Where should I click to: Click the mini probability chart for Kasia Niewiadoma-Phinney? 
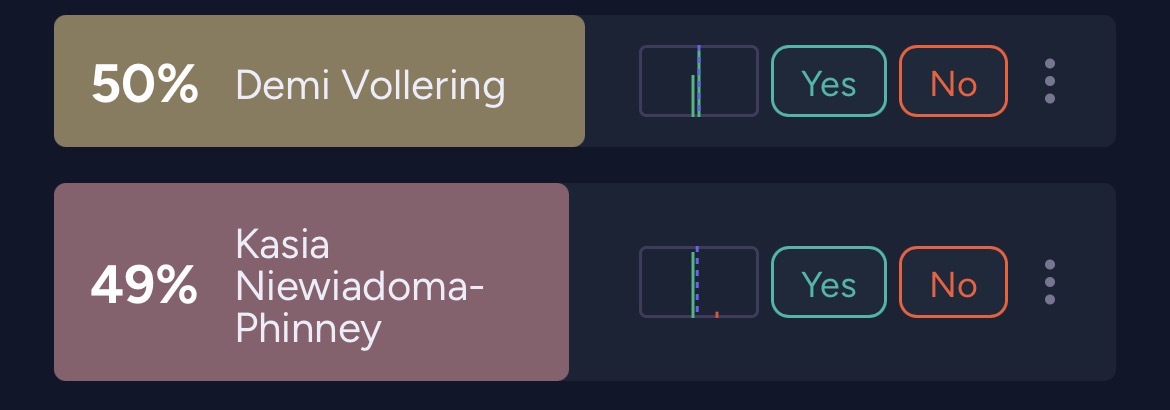coord(698,282)
